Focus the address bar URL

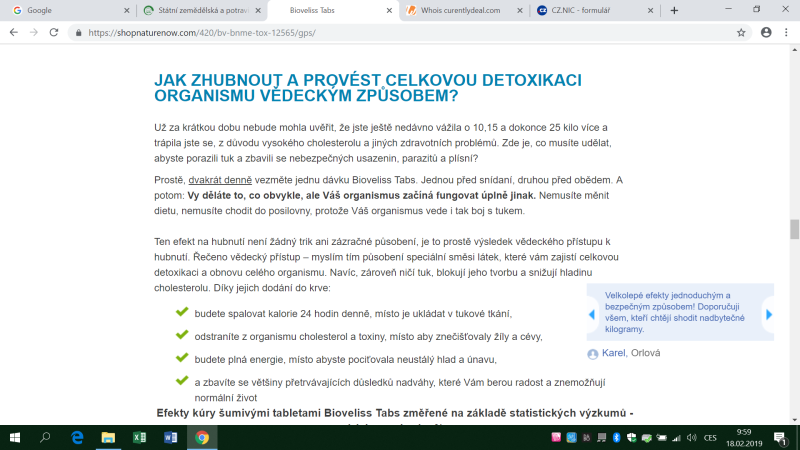(x=202, y=33)
